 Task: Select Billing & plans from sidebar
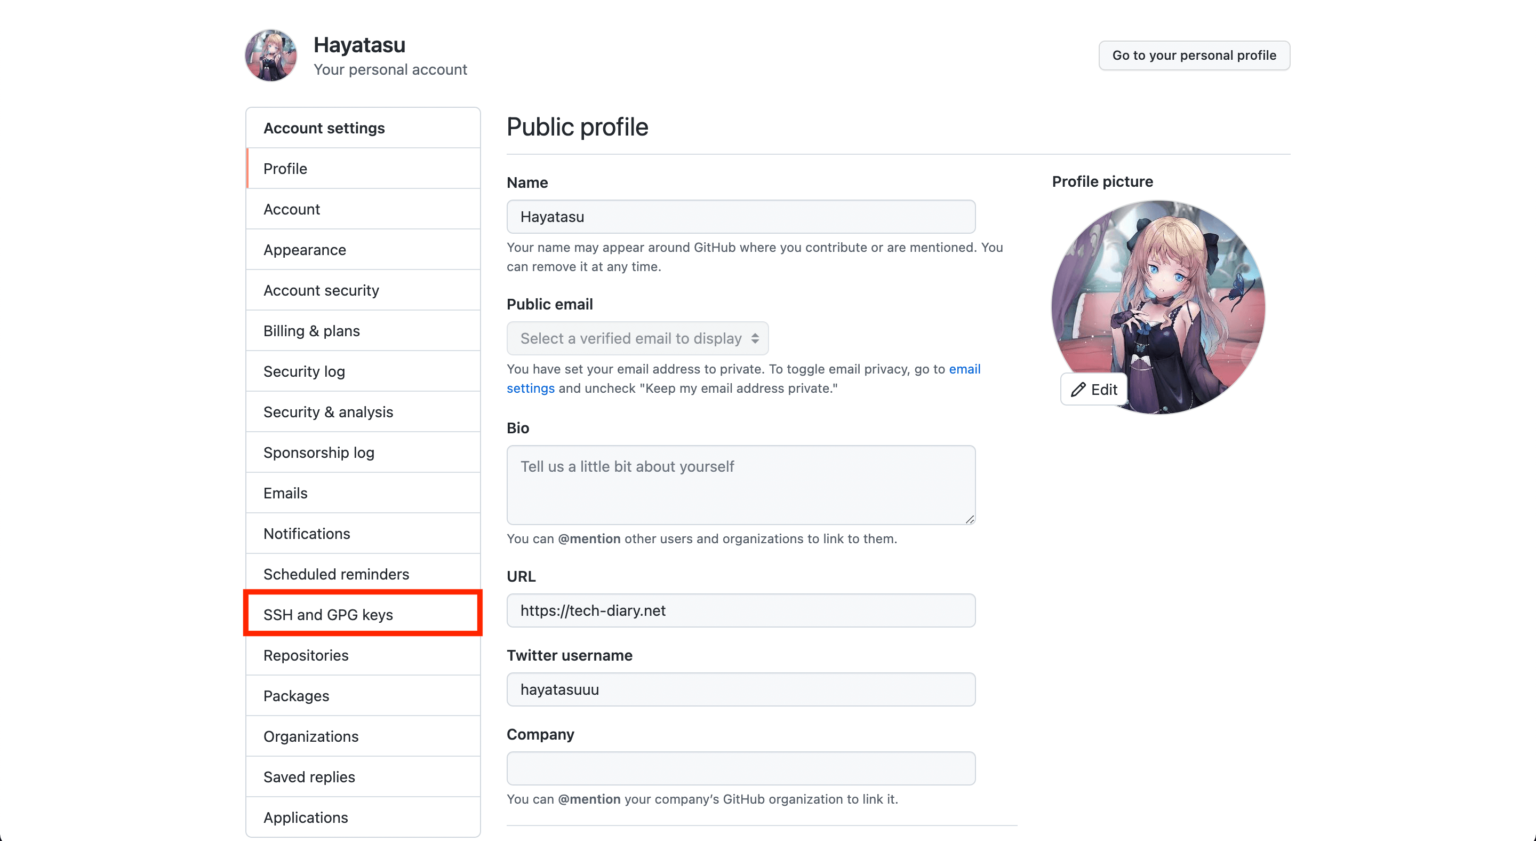tap(311, 330)
